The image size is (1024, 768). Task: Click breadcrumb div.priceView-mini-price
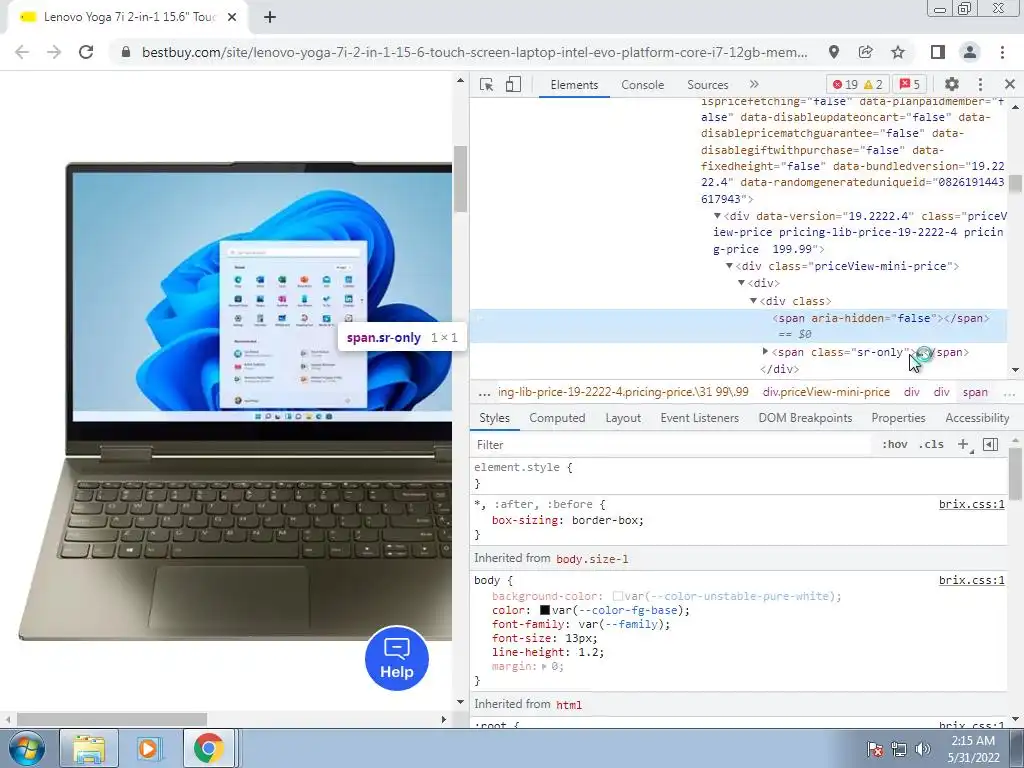click(x=826, y=392)
